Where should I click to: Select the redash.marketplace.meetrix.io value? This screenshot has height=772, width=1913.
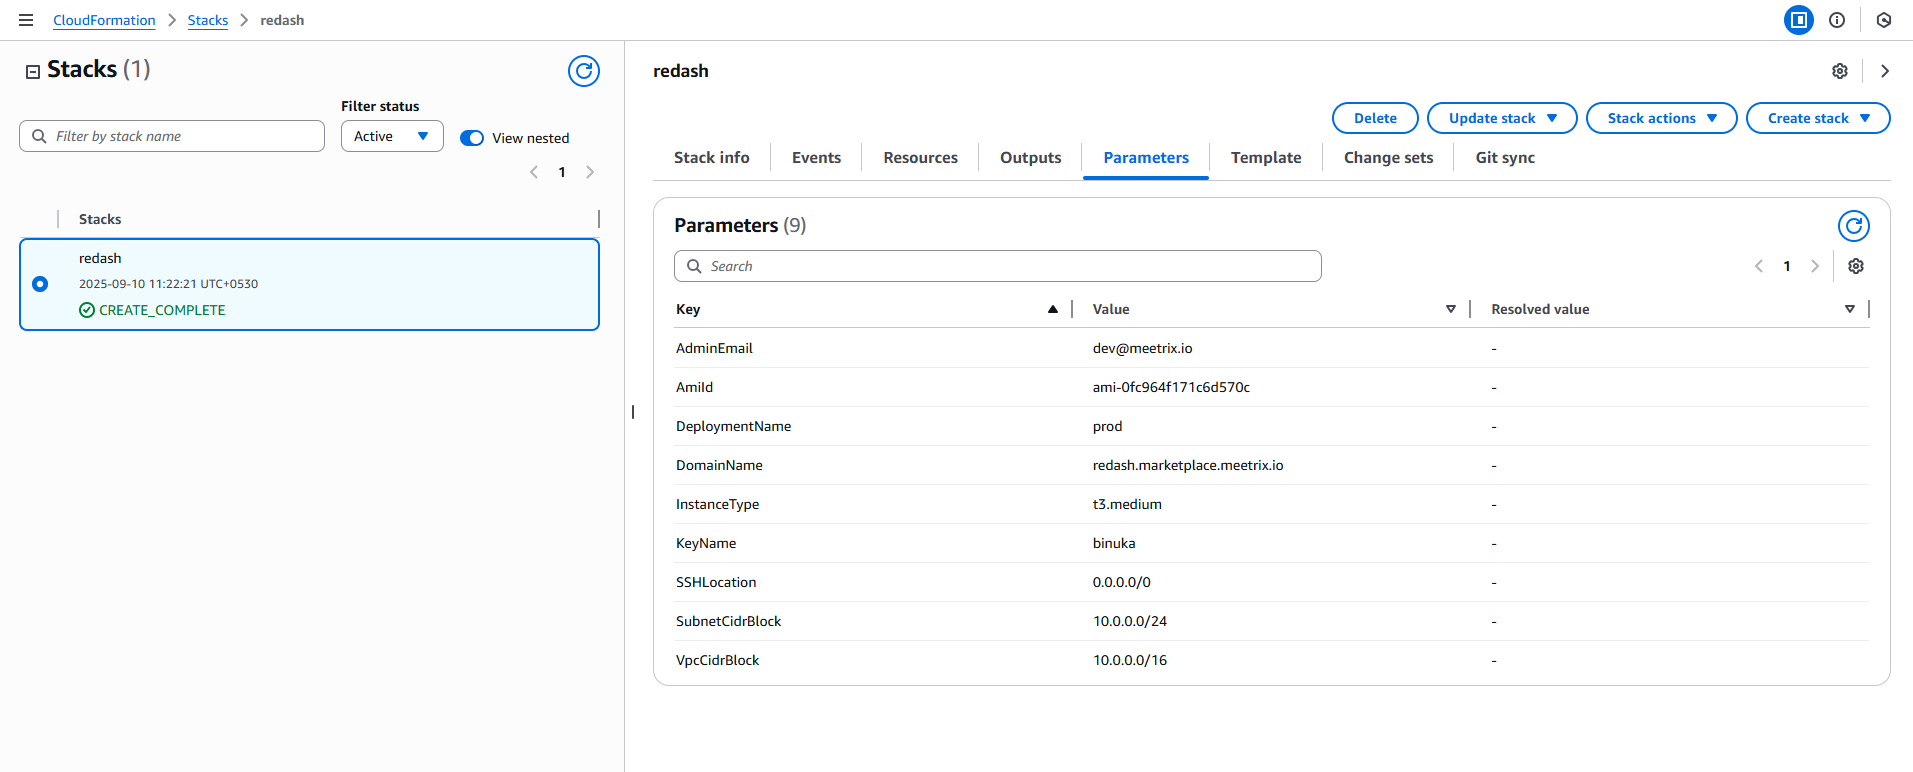[x=1188, y=465]
